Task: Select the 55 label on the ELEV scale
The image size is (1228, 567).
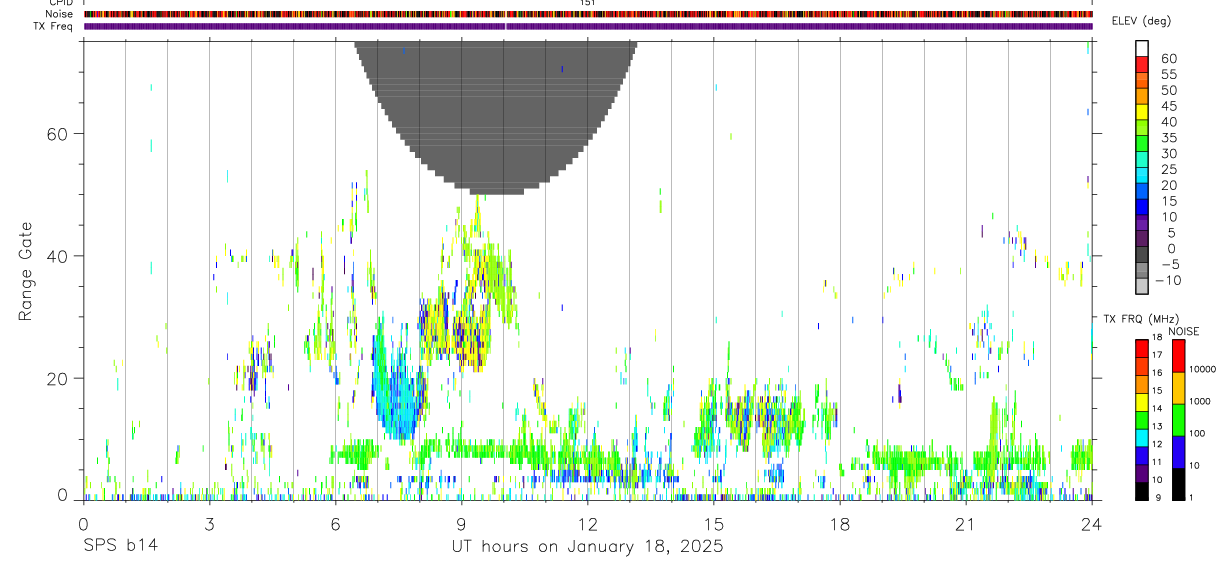Action: [x=1168, y=75]
